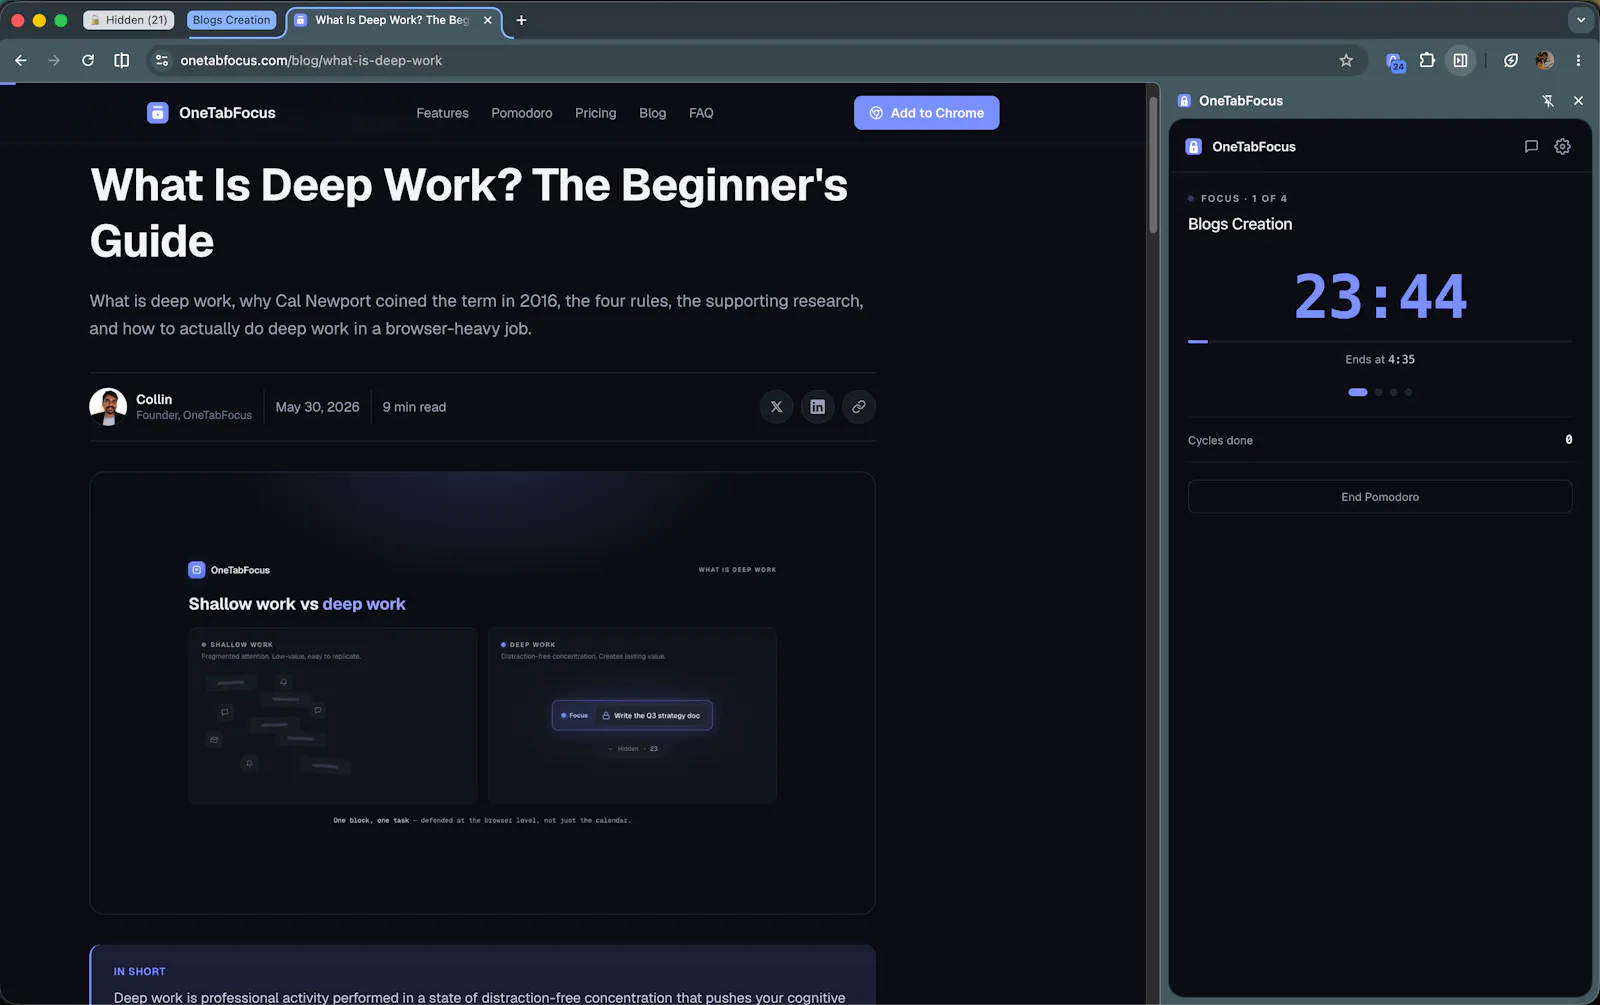
Task: End the Pomodoro session
Action: (1380, 497)
